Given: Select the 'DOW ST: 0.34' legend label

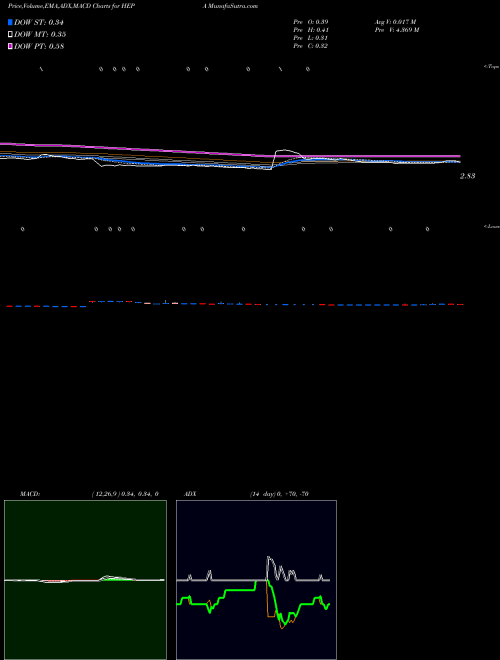Looking at the screenshot, I should (39, 22).
